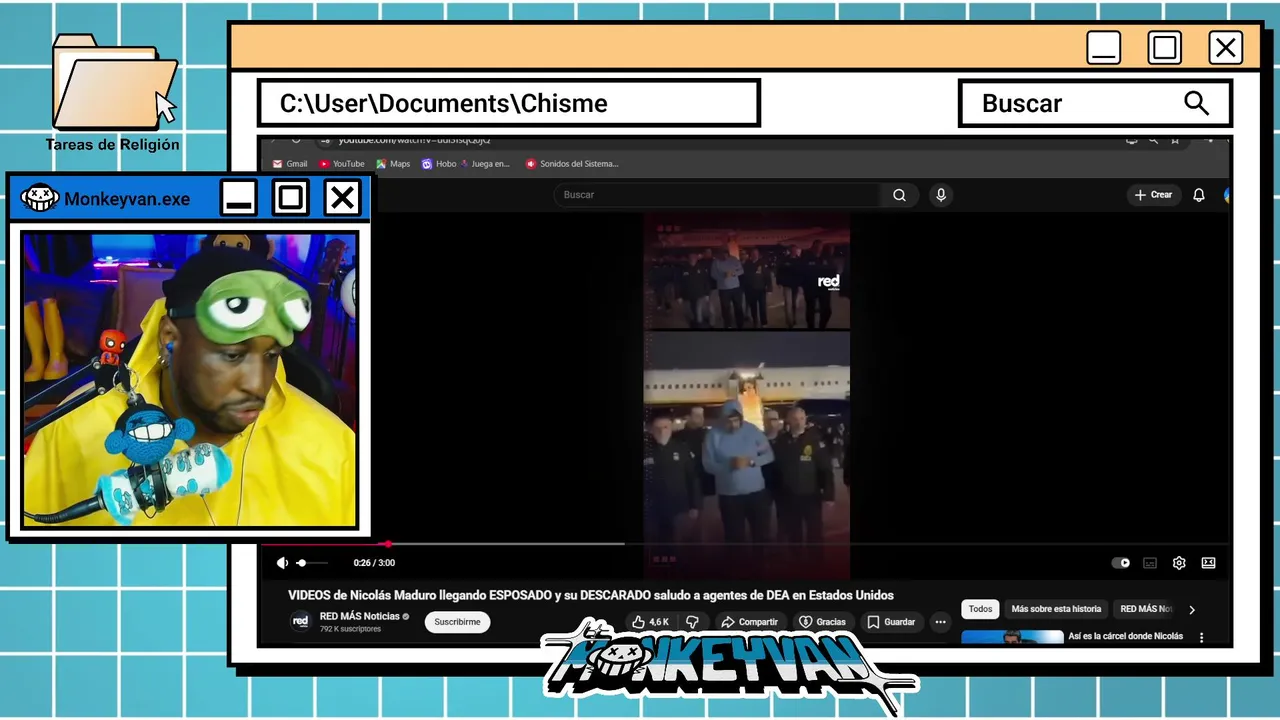Save video with Guardar button
This screenshot has width=1280, height=720.
coord(891,622)
